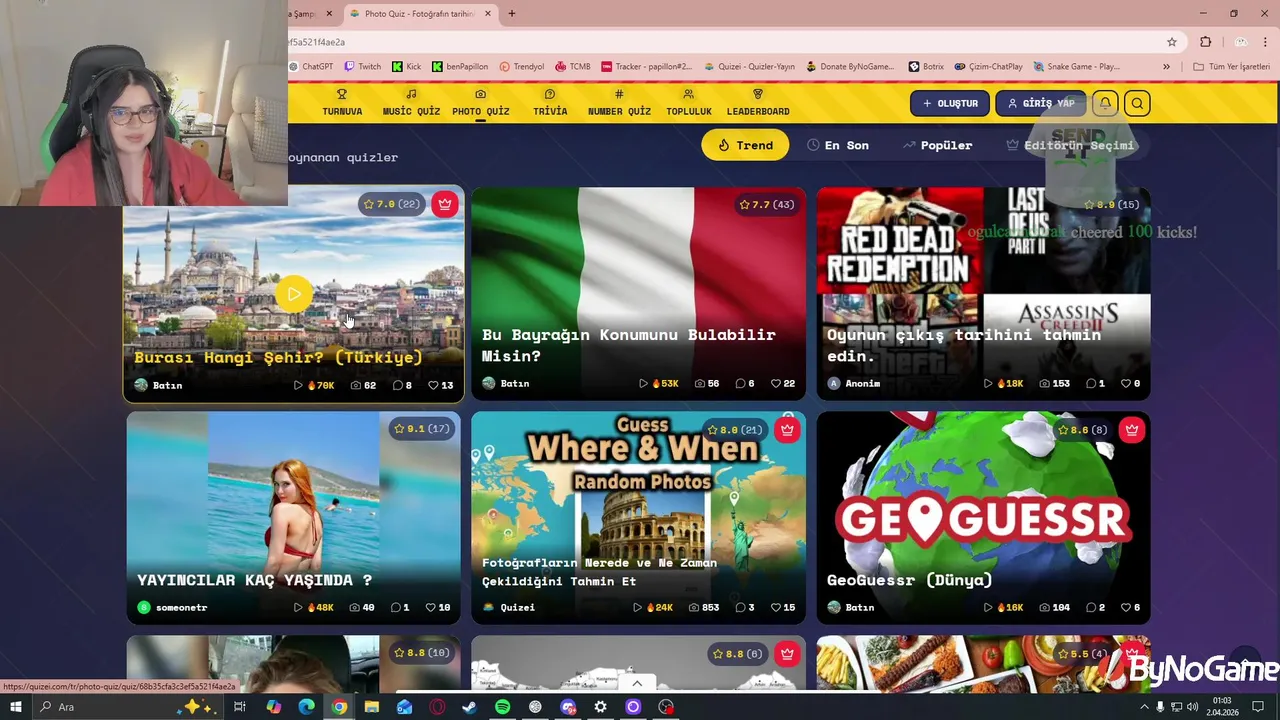Open author someonetr profile link
The height and width of the screenshot is (720, 1280).
click(172, 607)
